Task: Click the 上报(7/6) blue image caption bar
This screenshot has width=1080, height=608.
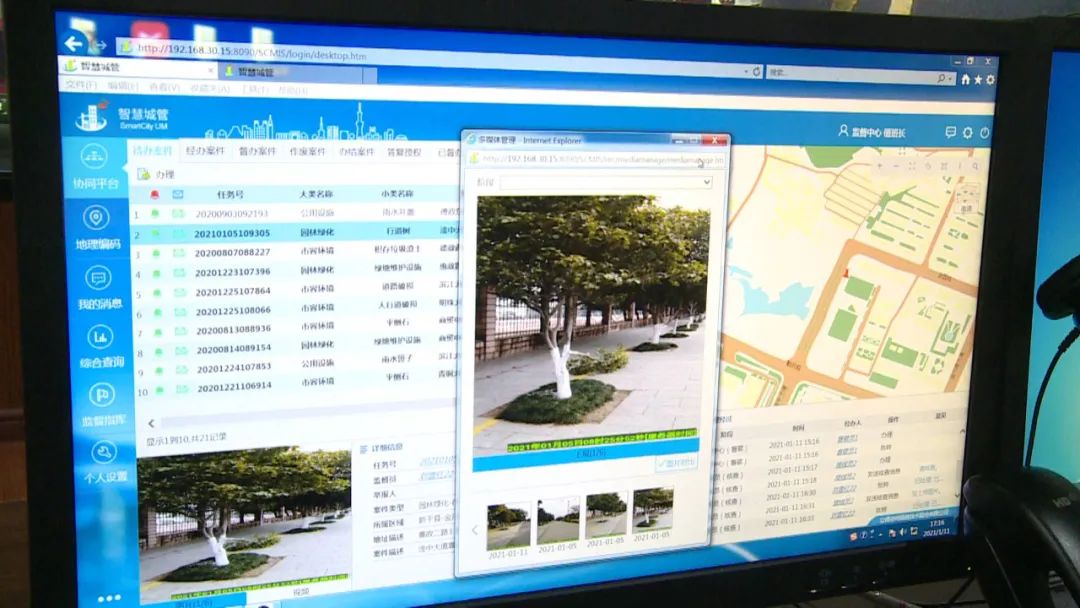Action: click(x=585, y=456)
